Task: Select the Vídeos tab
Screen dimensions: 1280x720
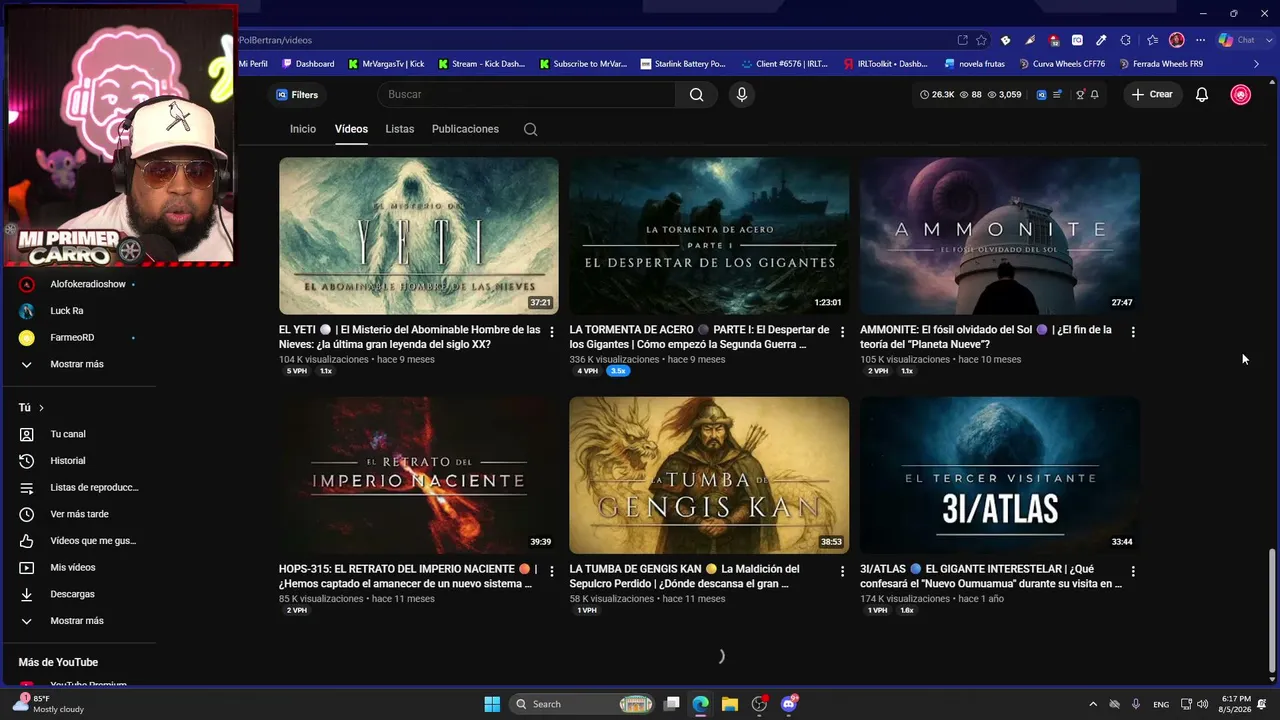Action: [x=351, y=129]
